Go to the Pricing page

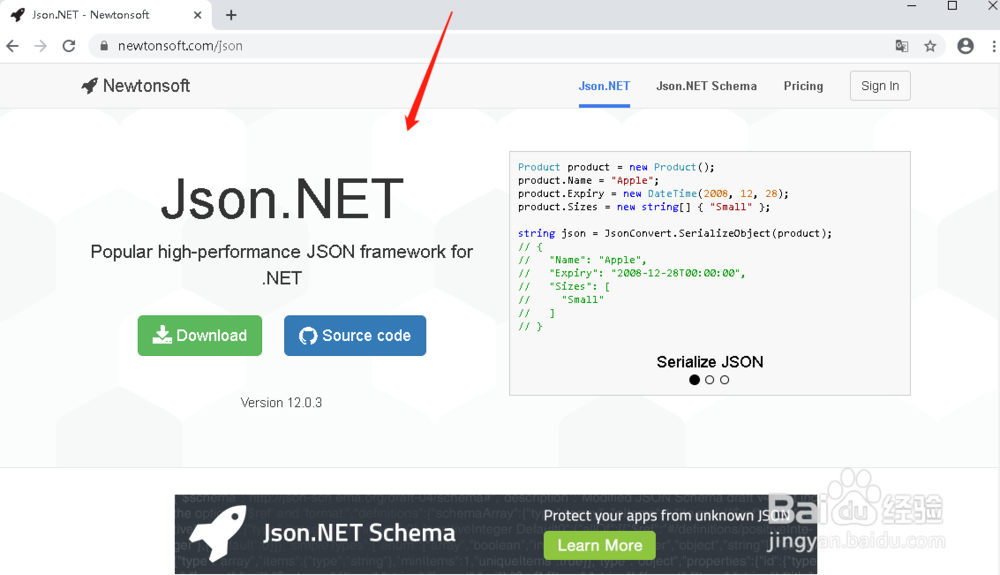click(x=803, y=86)
